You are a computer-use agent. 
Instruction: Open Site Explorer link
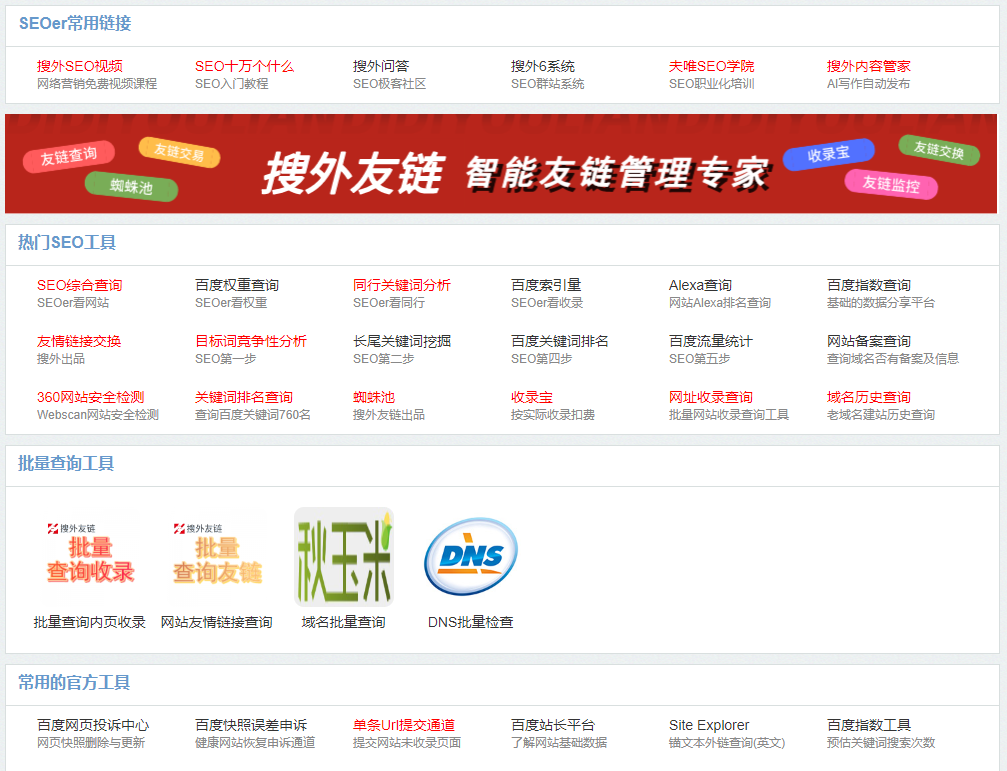tap(709, 725)
